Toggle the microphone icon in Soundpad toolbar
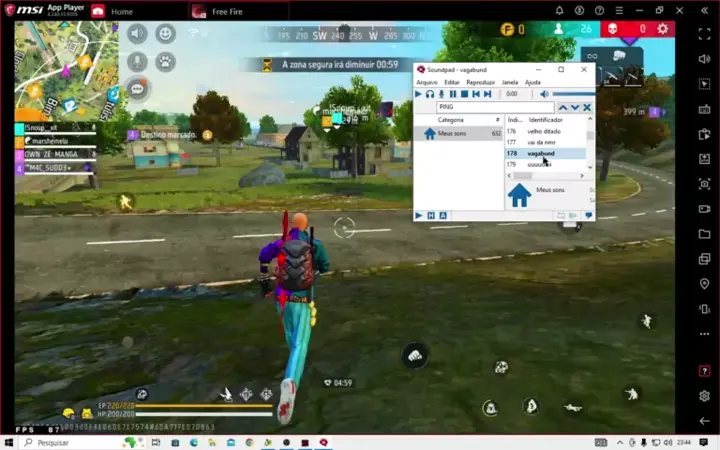720x450 pixels. click(441, 94)
